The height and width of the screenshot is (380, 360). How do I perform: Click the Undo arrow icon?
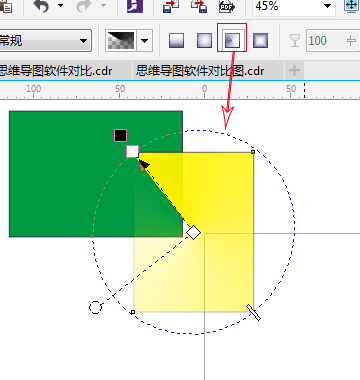[41, 6]
